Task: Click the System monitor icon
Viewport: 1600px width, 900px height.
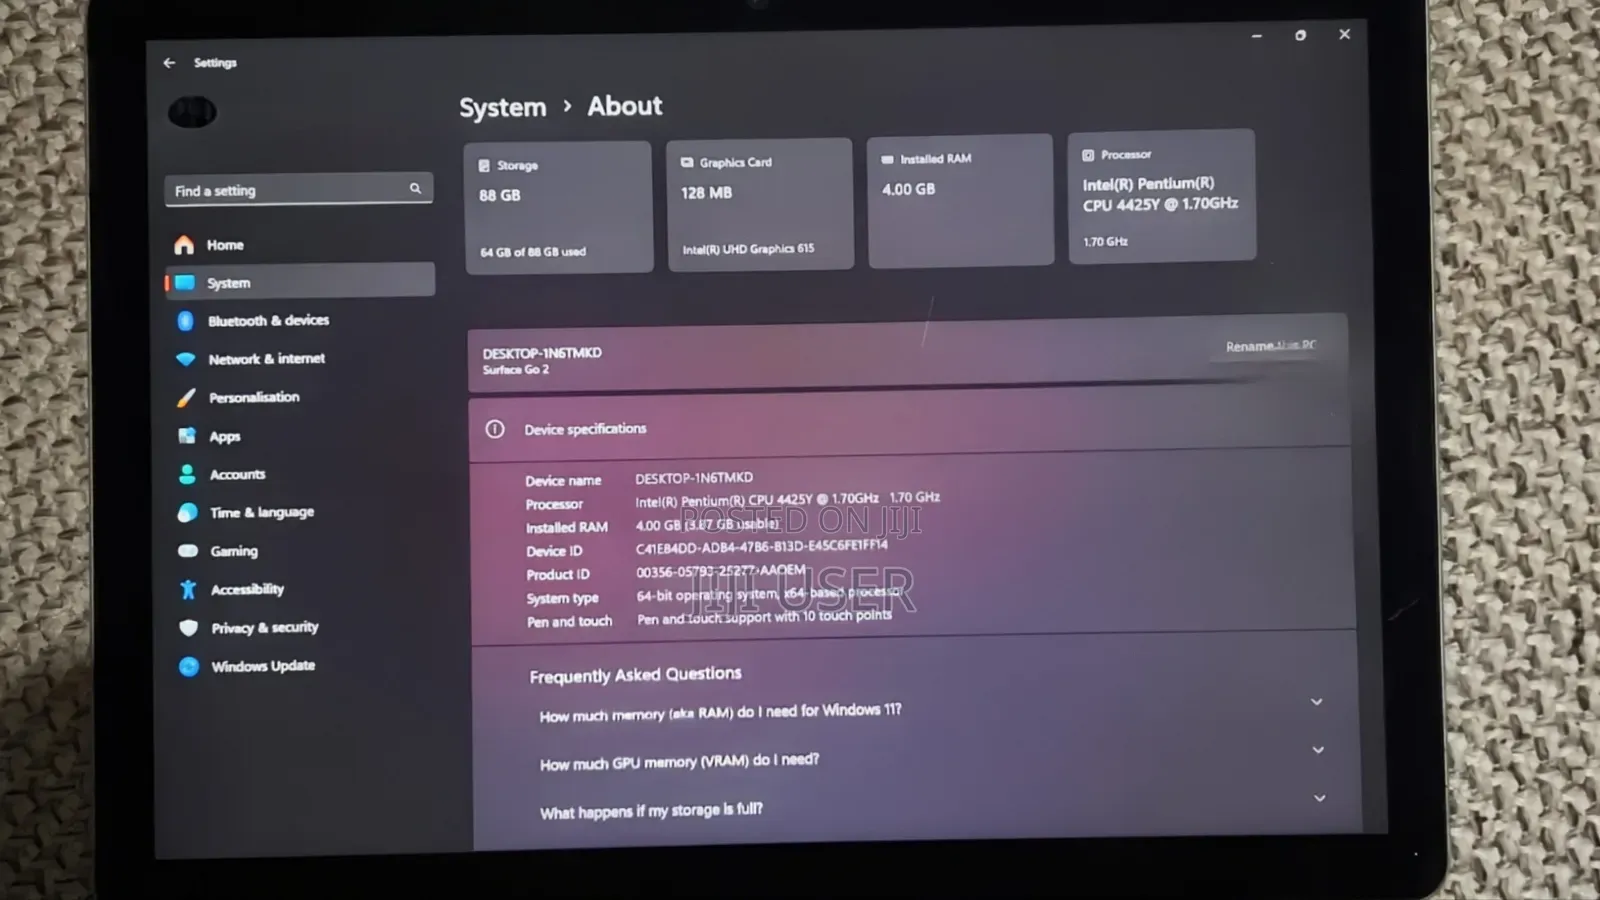Action: pos(185,283)
